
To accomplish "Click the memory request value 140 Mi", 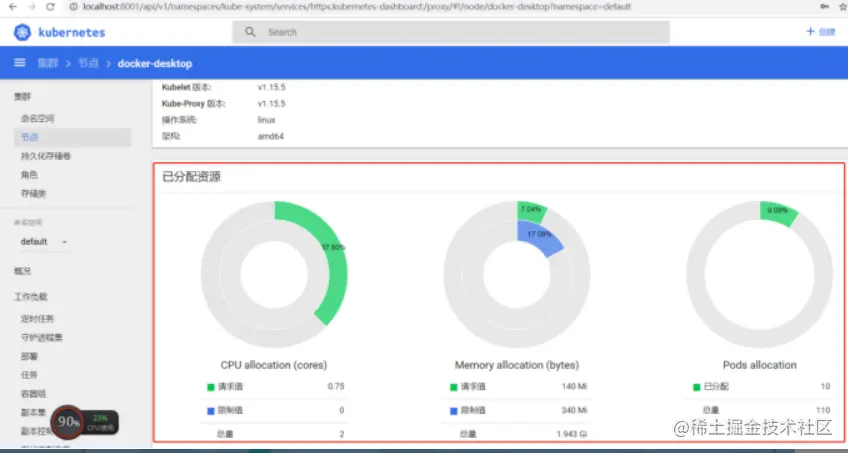I will 574,387.
